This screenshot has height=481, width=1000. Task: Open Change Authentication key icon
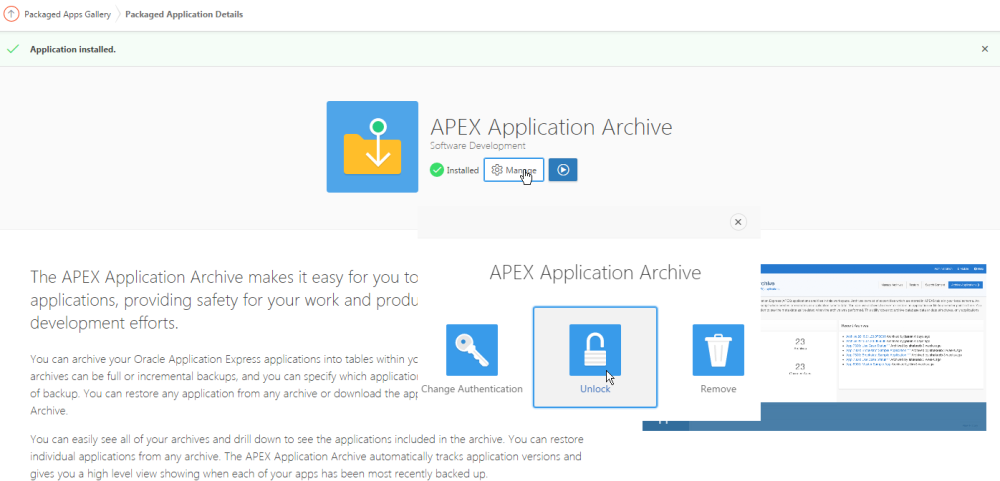coord(472,350)
